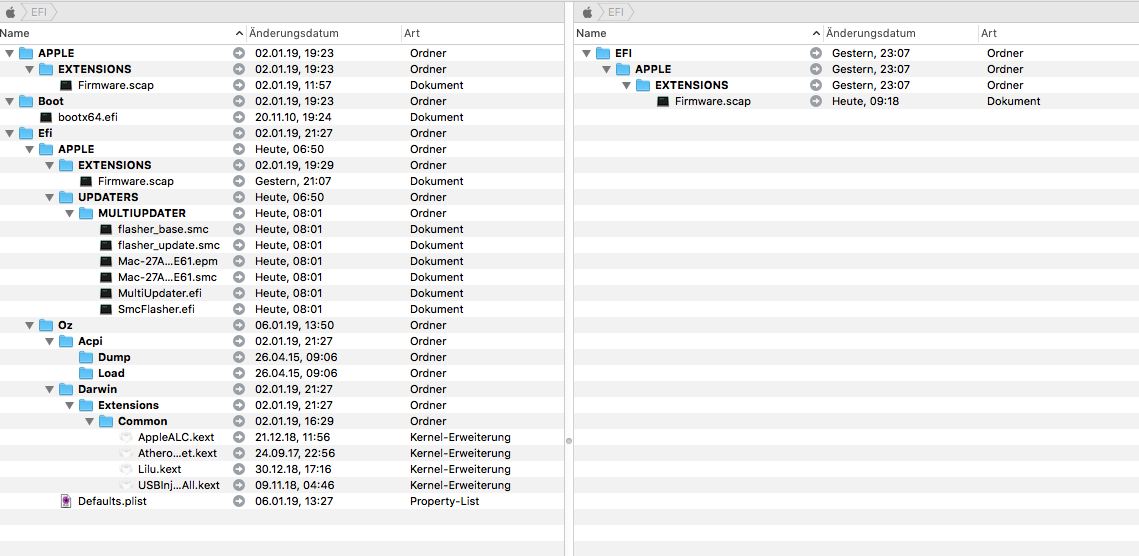Click the Property-List type cell
1139x556 pixels.
pos(445,501)
